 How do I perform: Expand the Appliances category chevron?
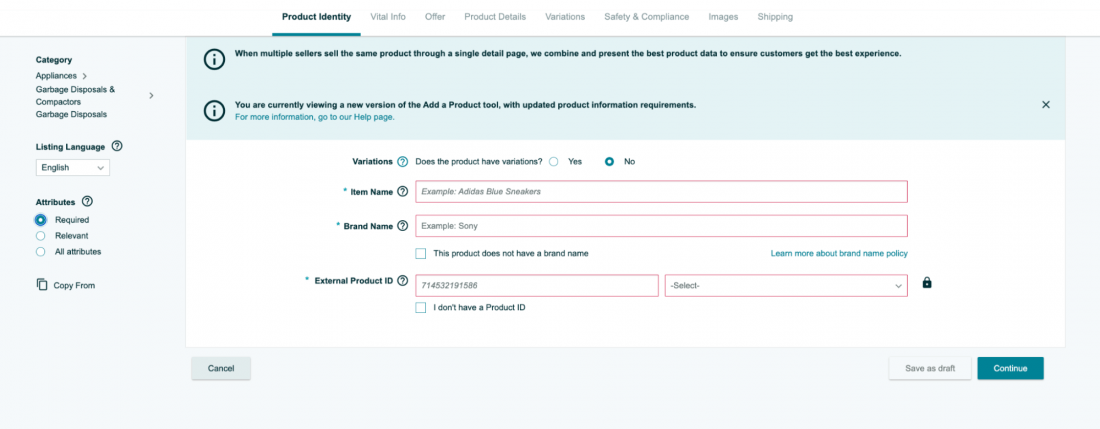click(84, 76)
